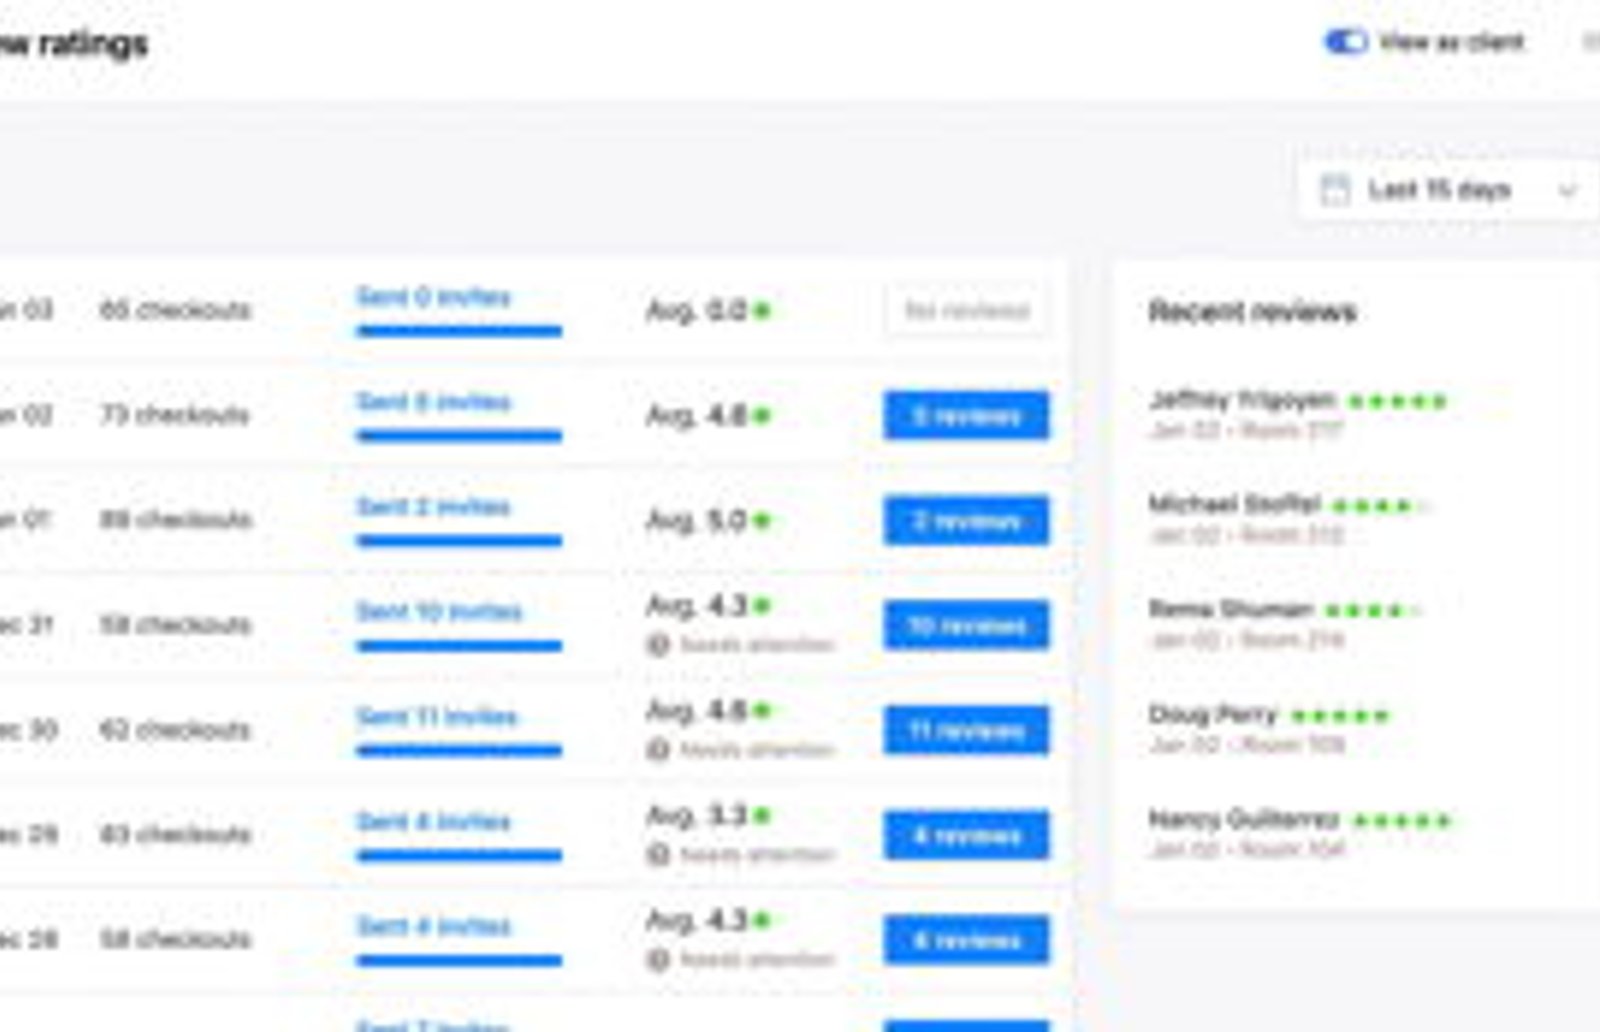Click the invites progress bar in the Jan 01 row
The image size is (1600, 1032).
click(459, 541)
